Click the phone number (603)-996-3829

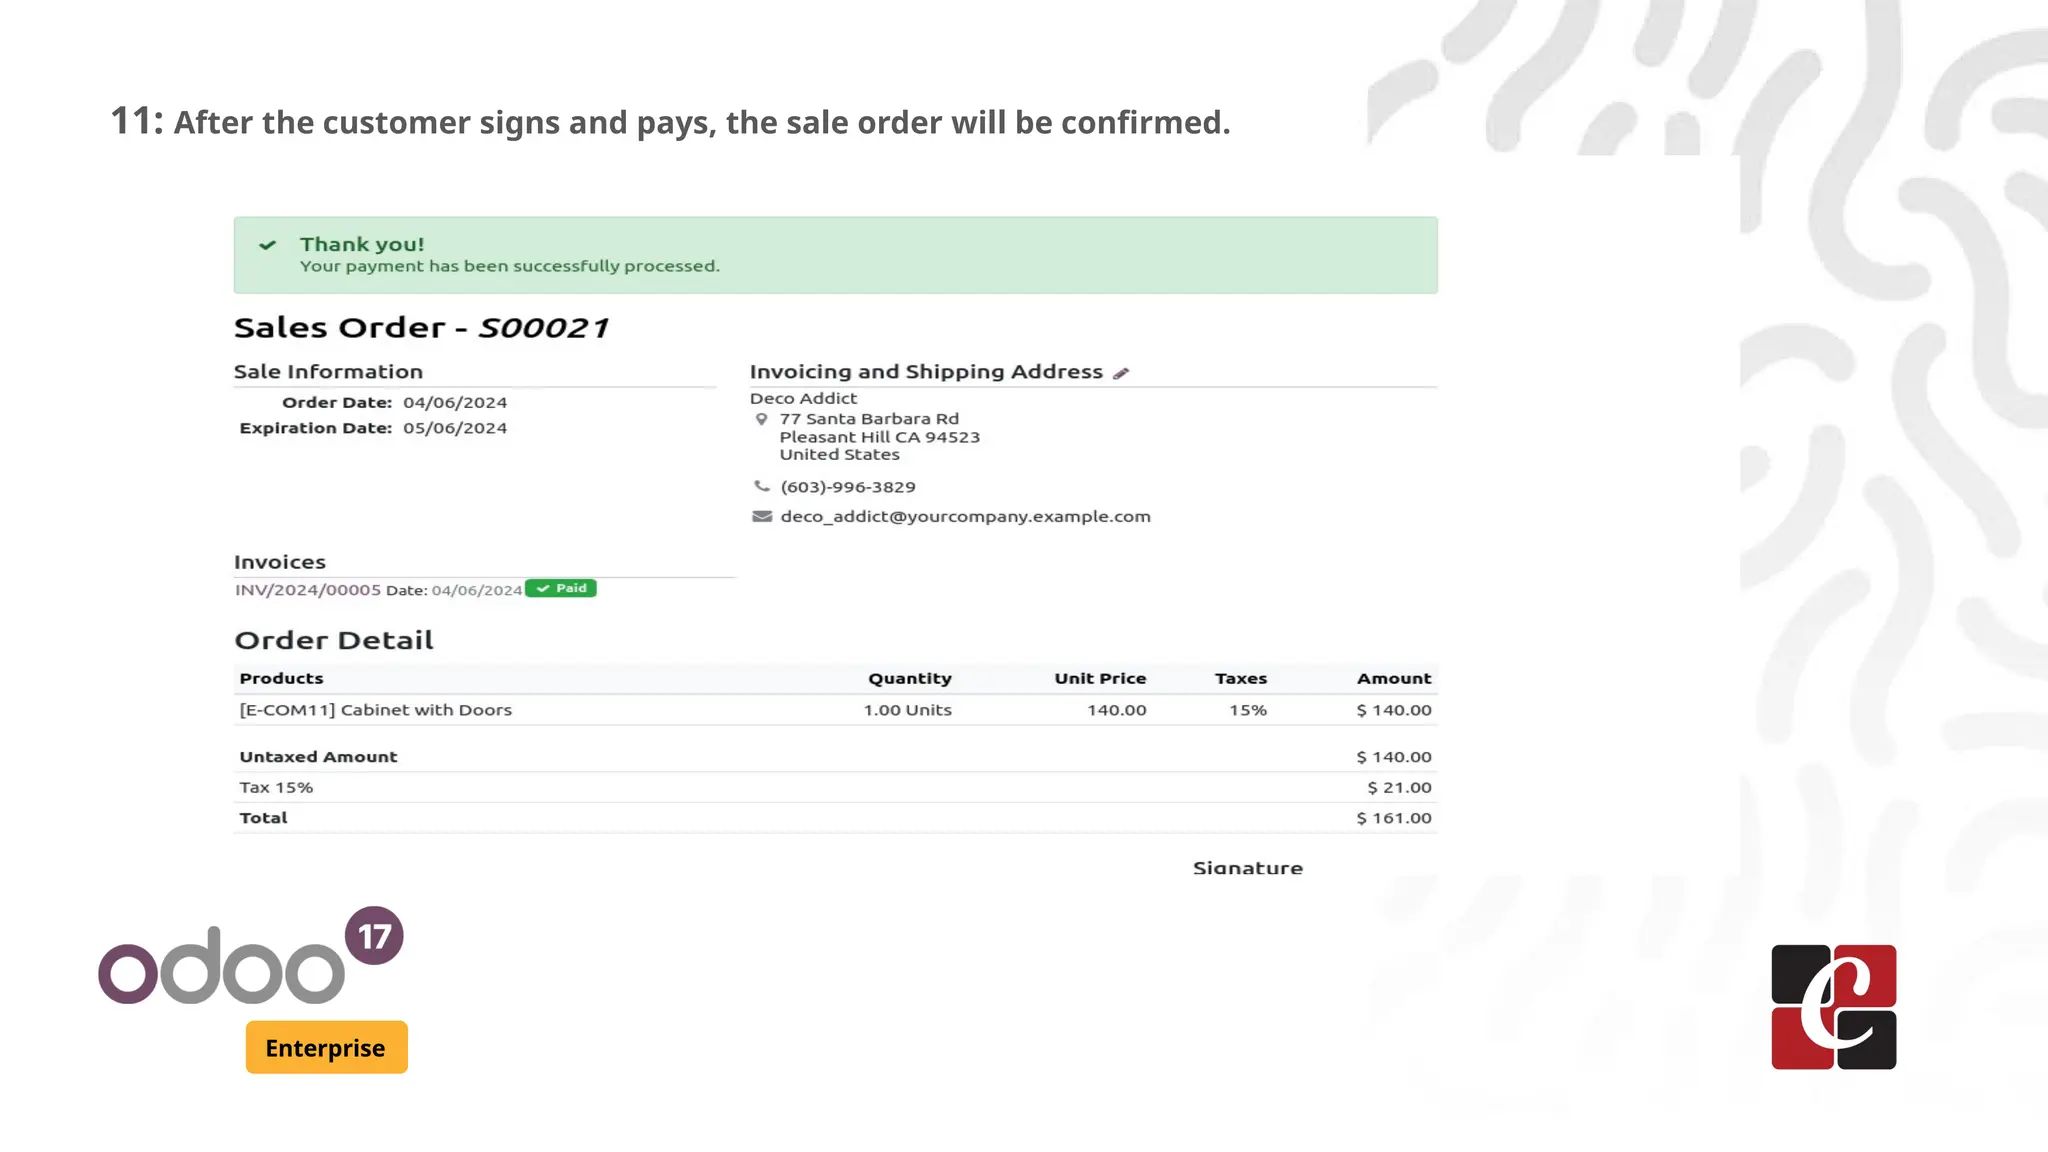pyautogui.click(x=848, y=487)
